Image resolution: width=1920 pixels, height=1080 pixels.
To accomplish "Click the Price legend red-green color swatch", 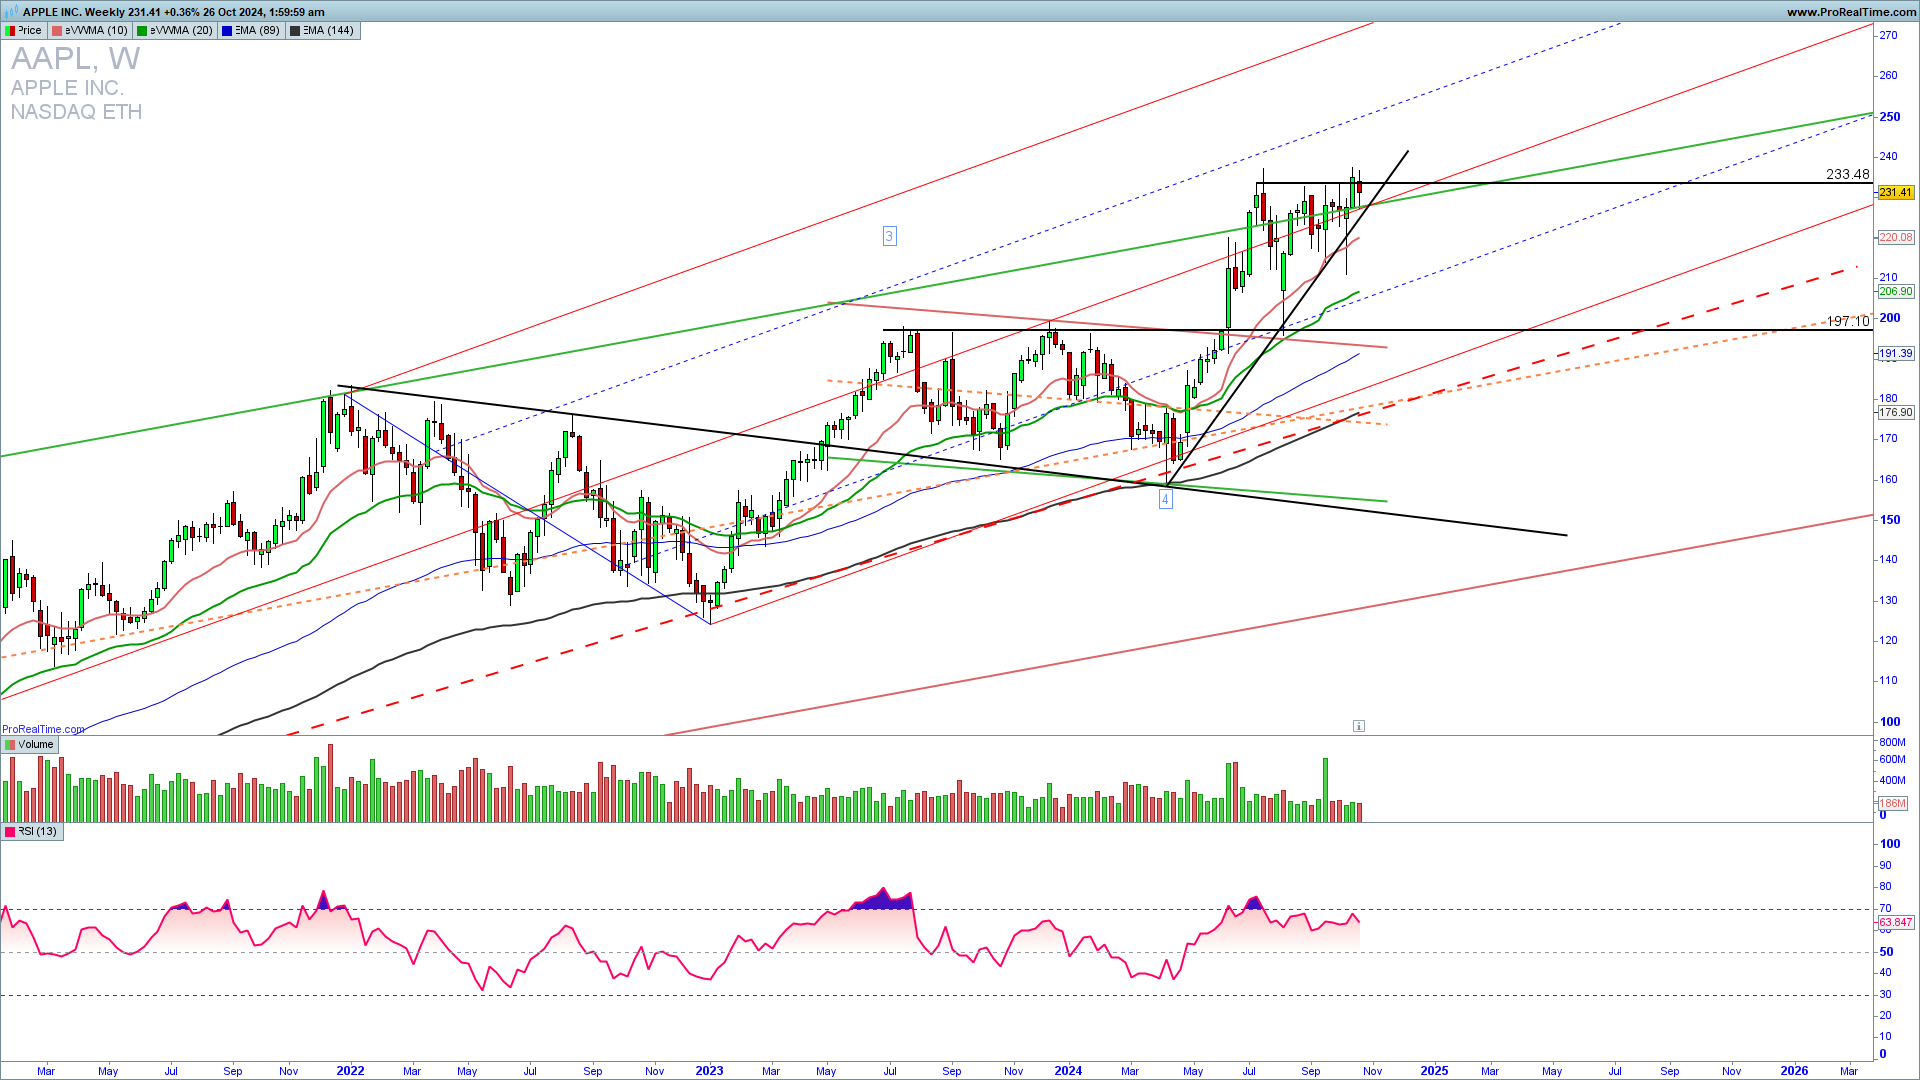I will click(x=11, y=31).
